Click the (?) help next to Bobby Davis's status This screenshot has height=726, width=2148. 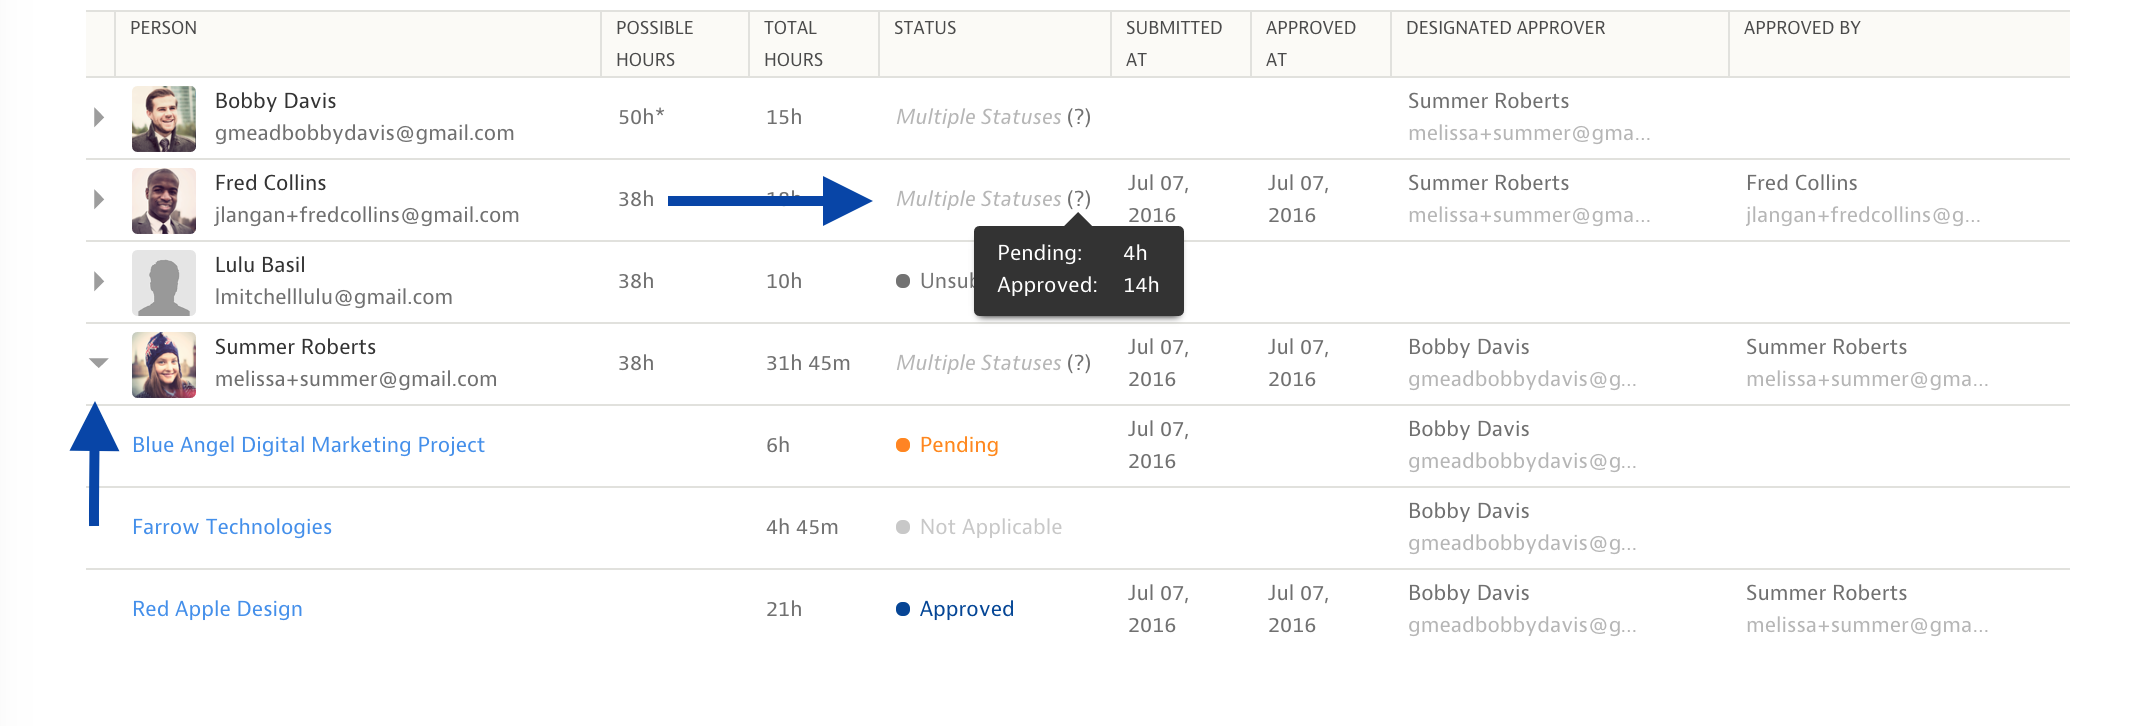[1078, 117]
